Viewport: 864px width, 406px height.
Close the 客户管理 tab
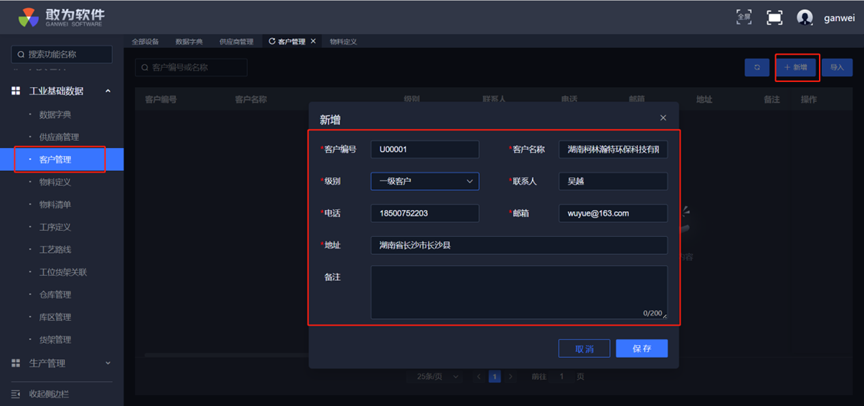click(313, 41)
